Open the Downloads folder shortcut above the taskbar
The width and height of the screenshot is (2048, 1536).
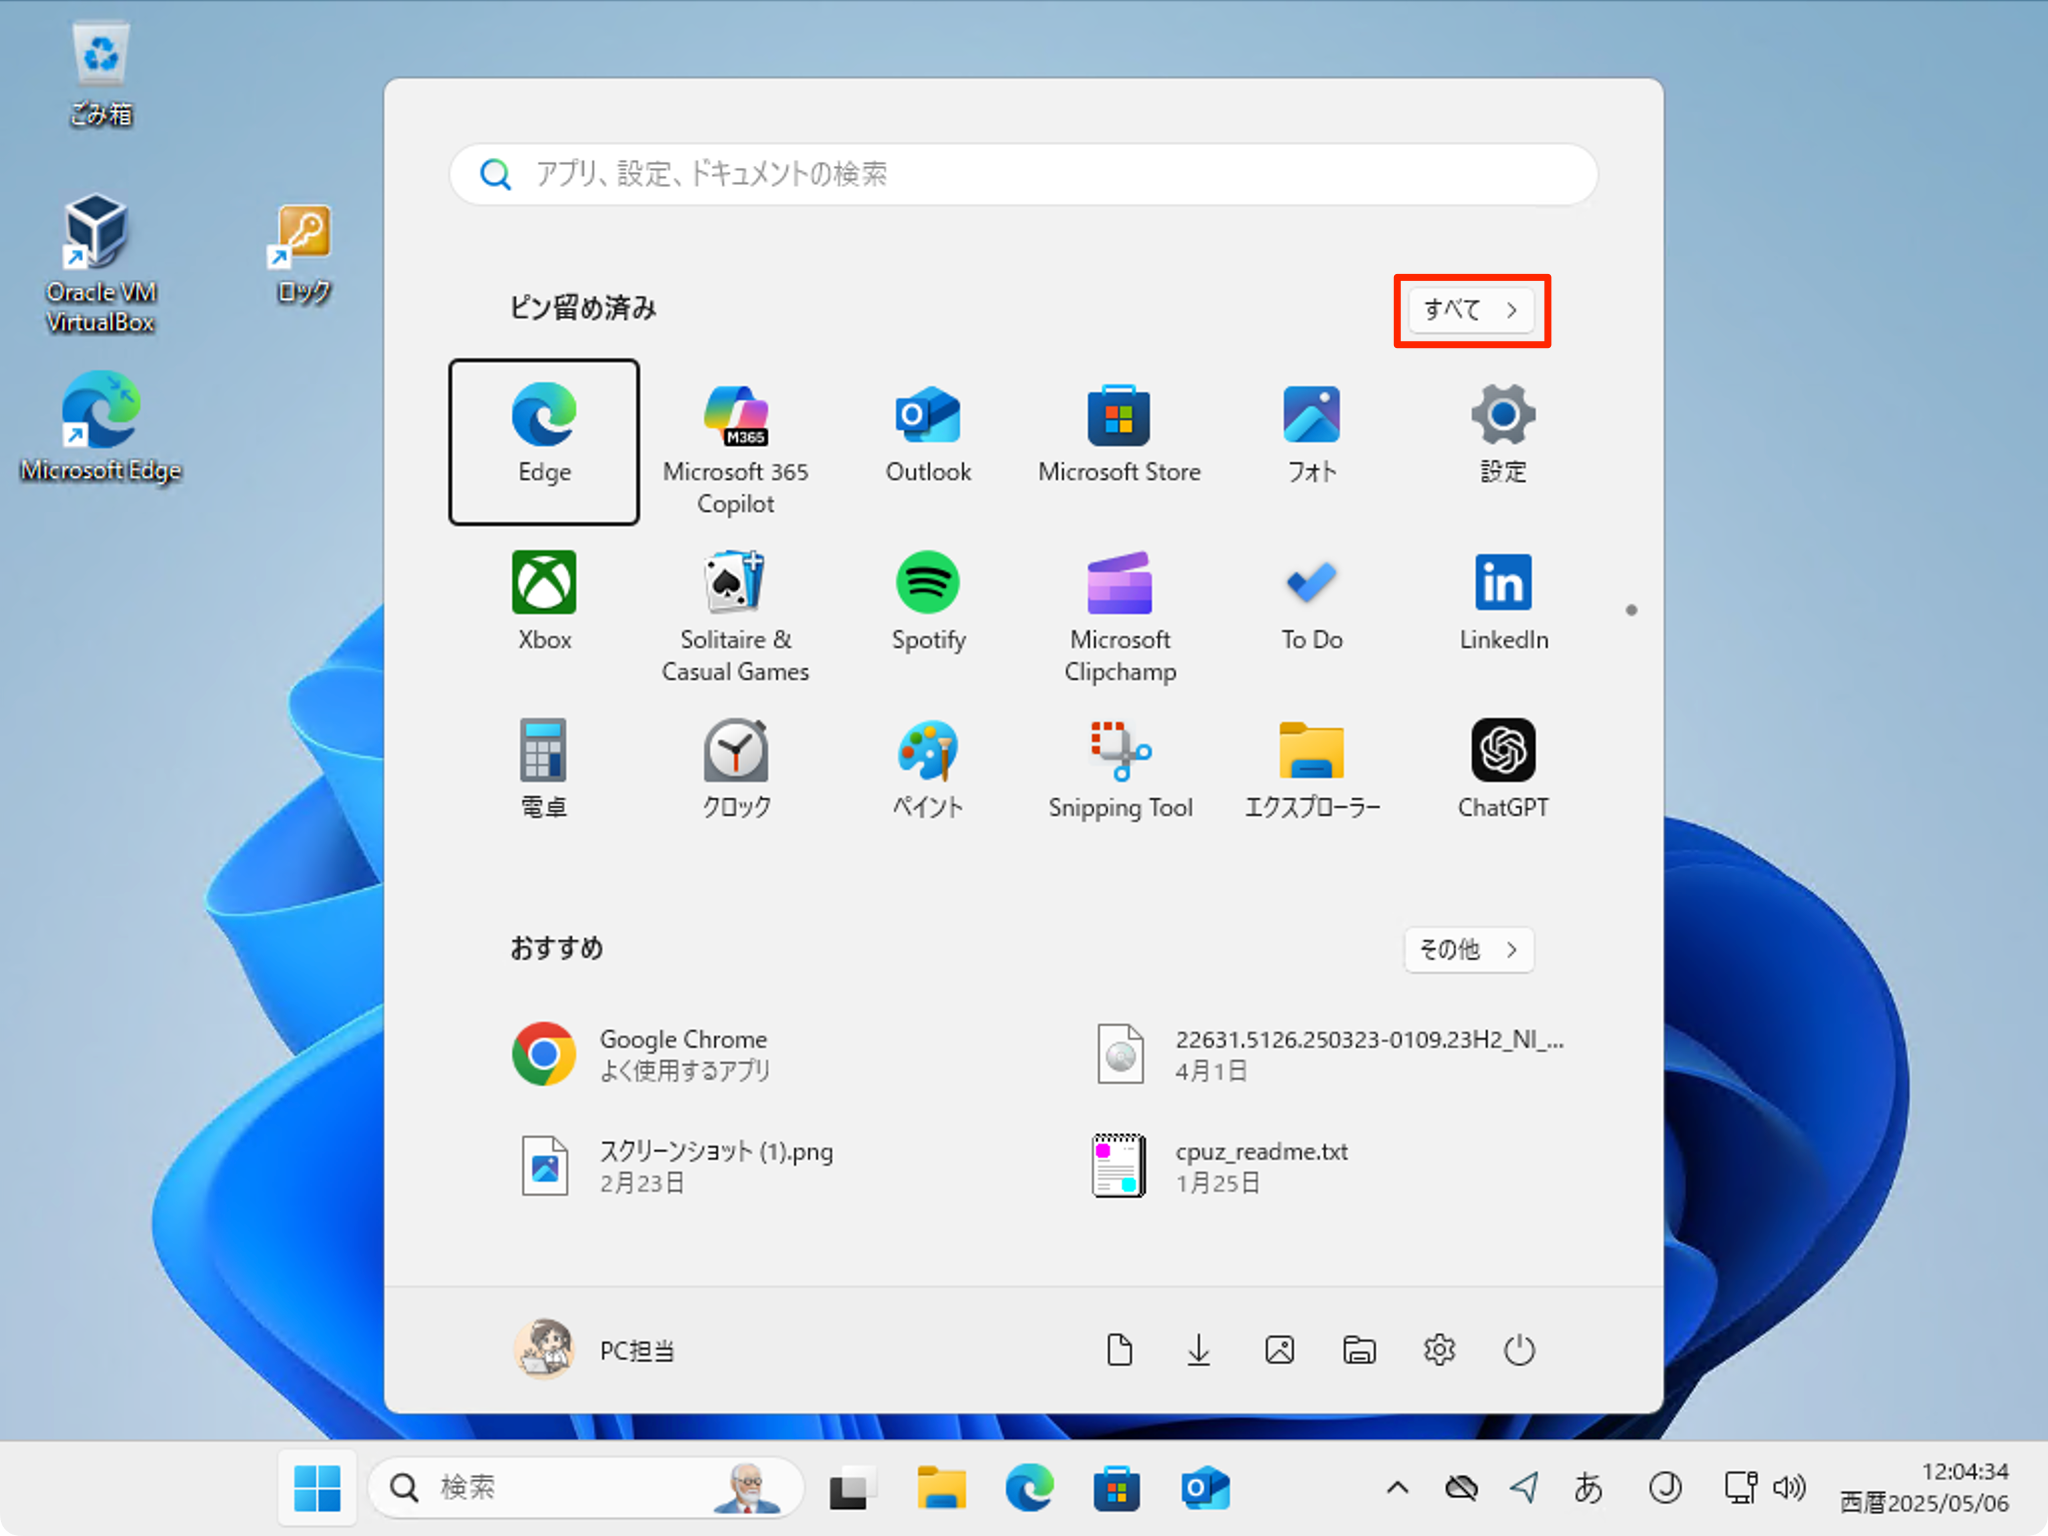(1199, 1349)
